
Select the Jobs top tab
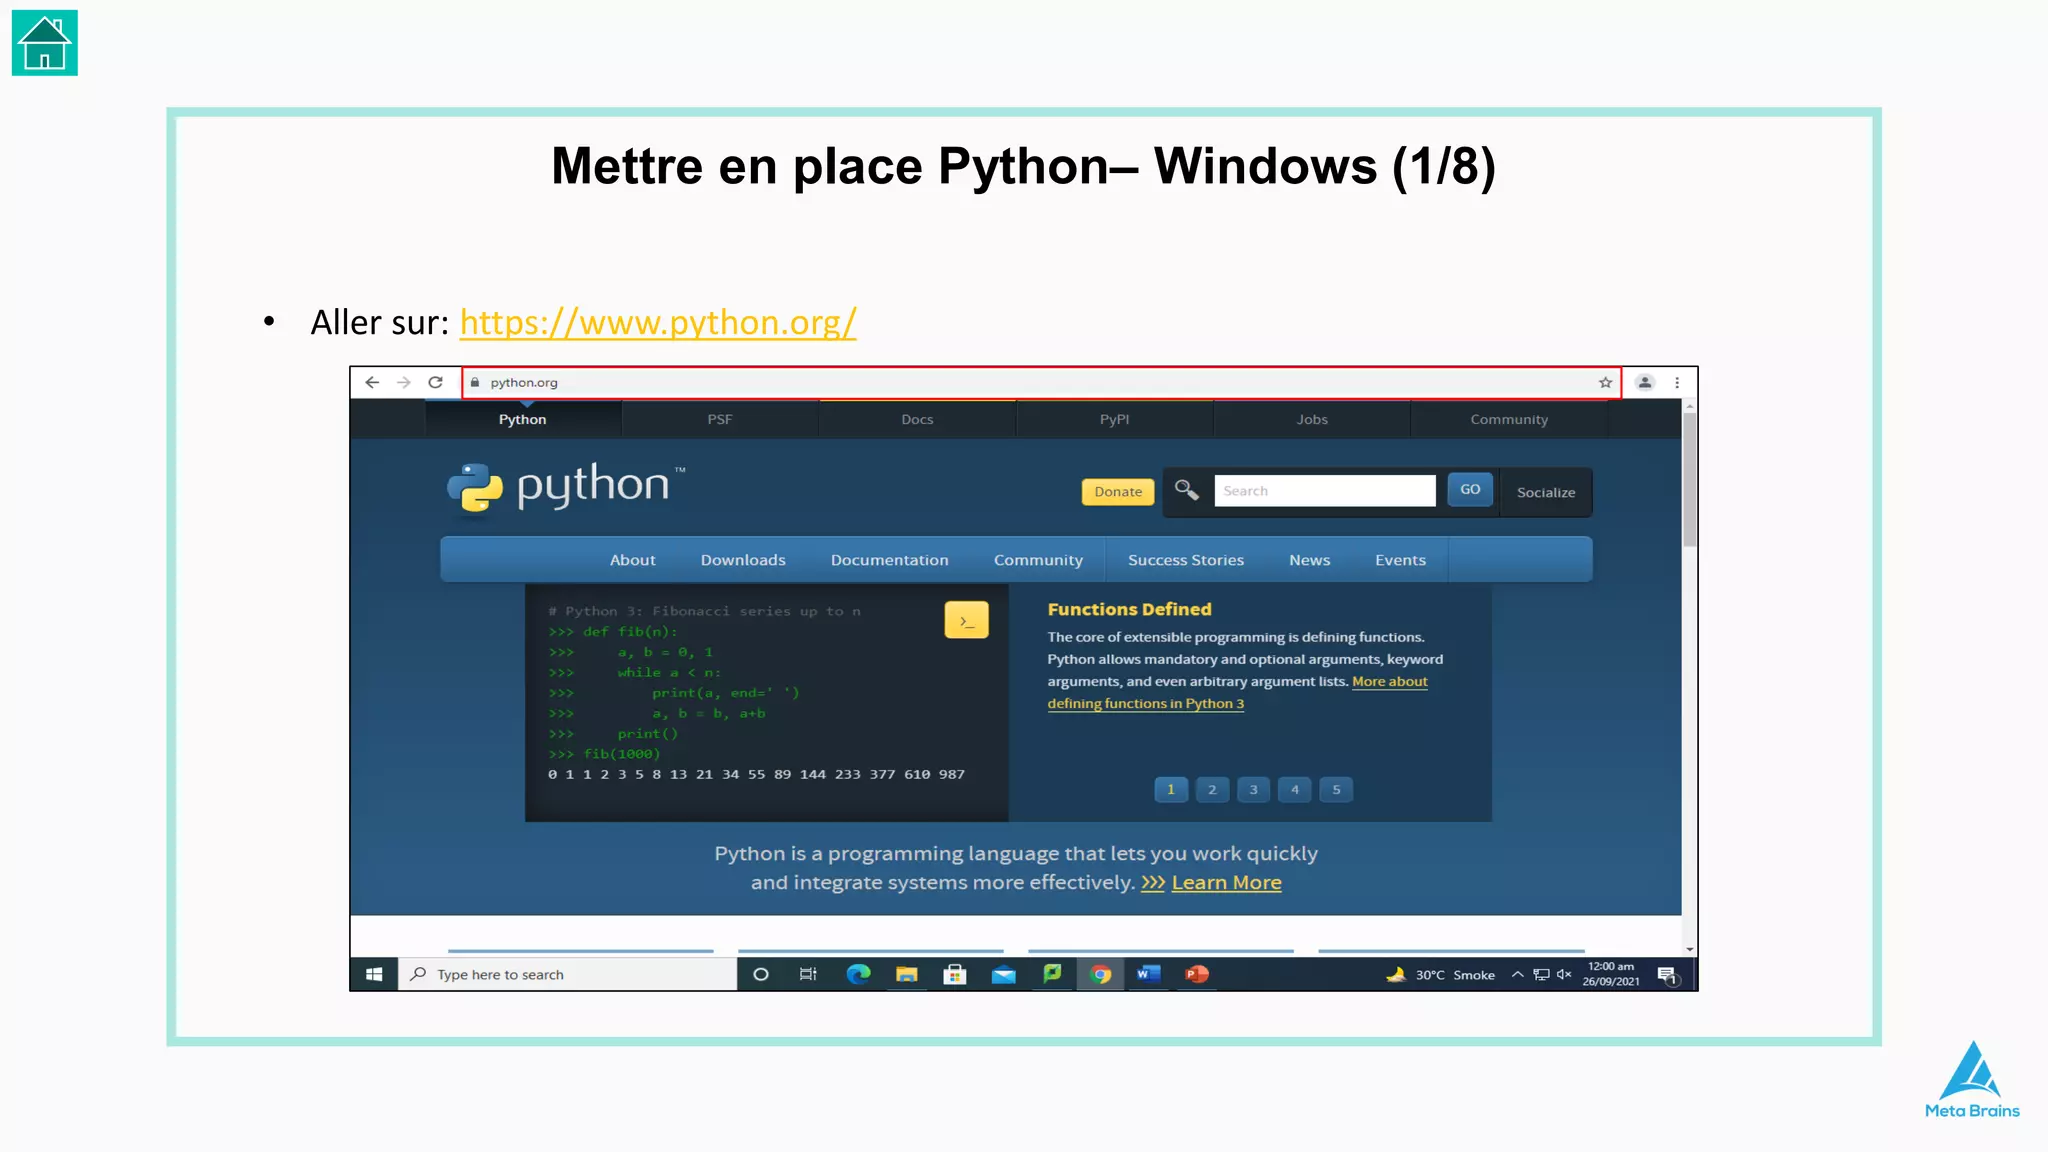pos(1312,419)
